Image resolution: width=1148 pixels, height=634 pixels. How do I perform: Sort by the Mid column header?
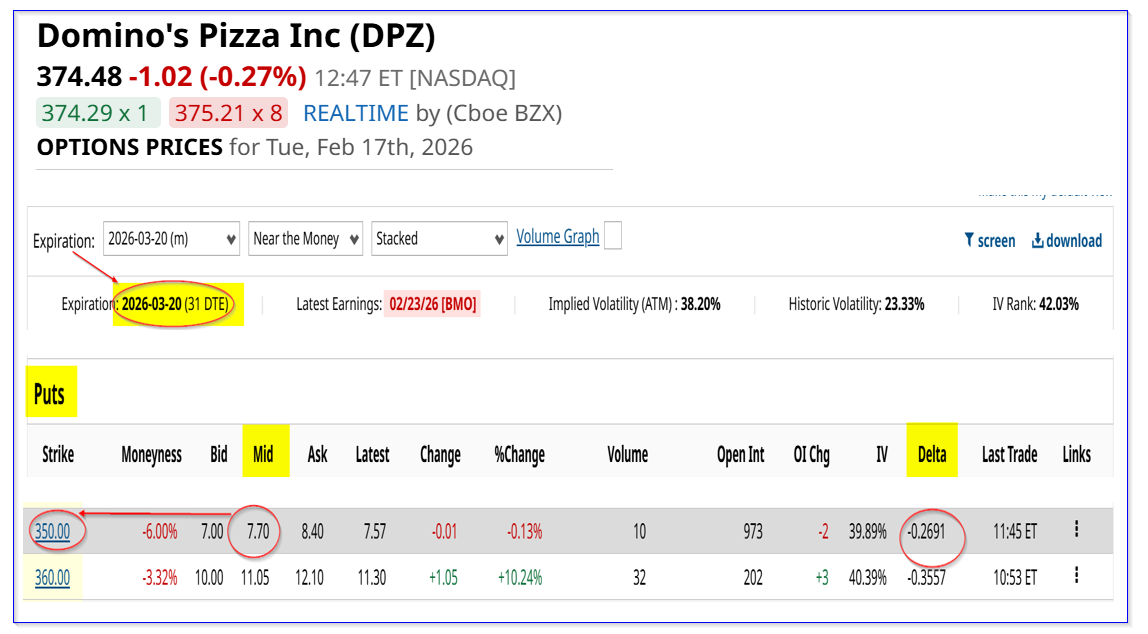click(x=263, y=455)
